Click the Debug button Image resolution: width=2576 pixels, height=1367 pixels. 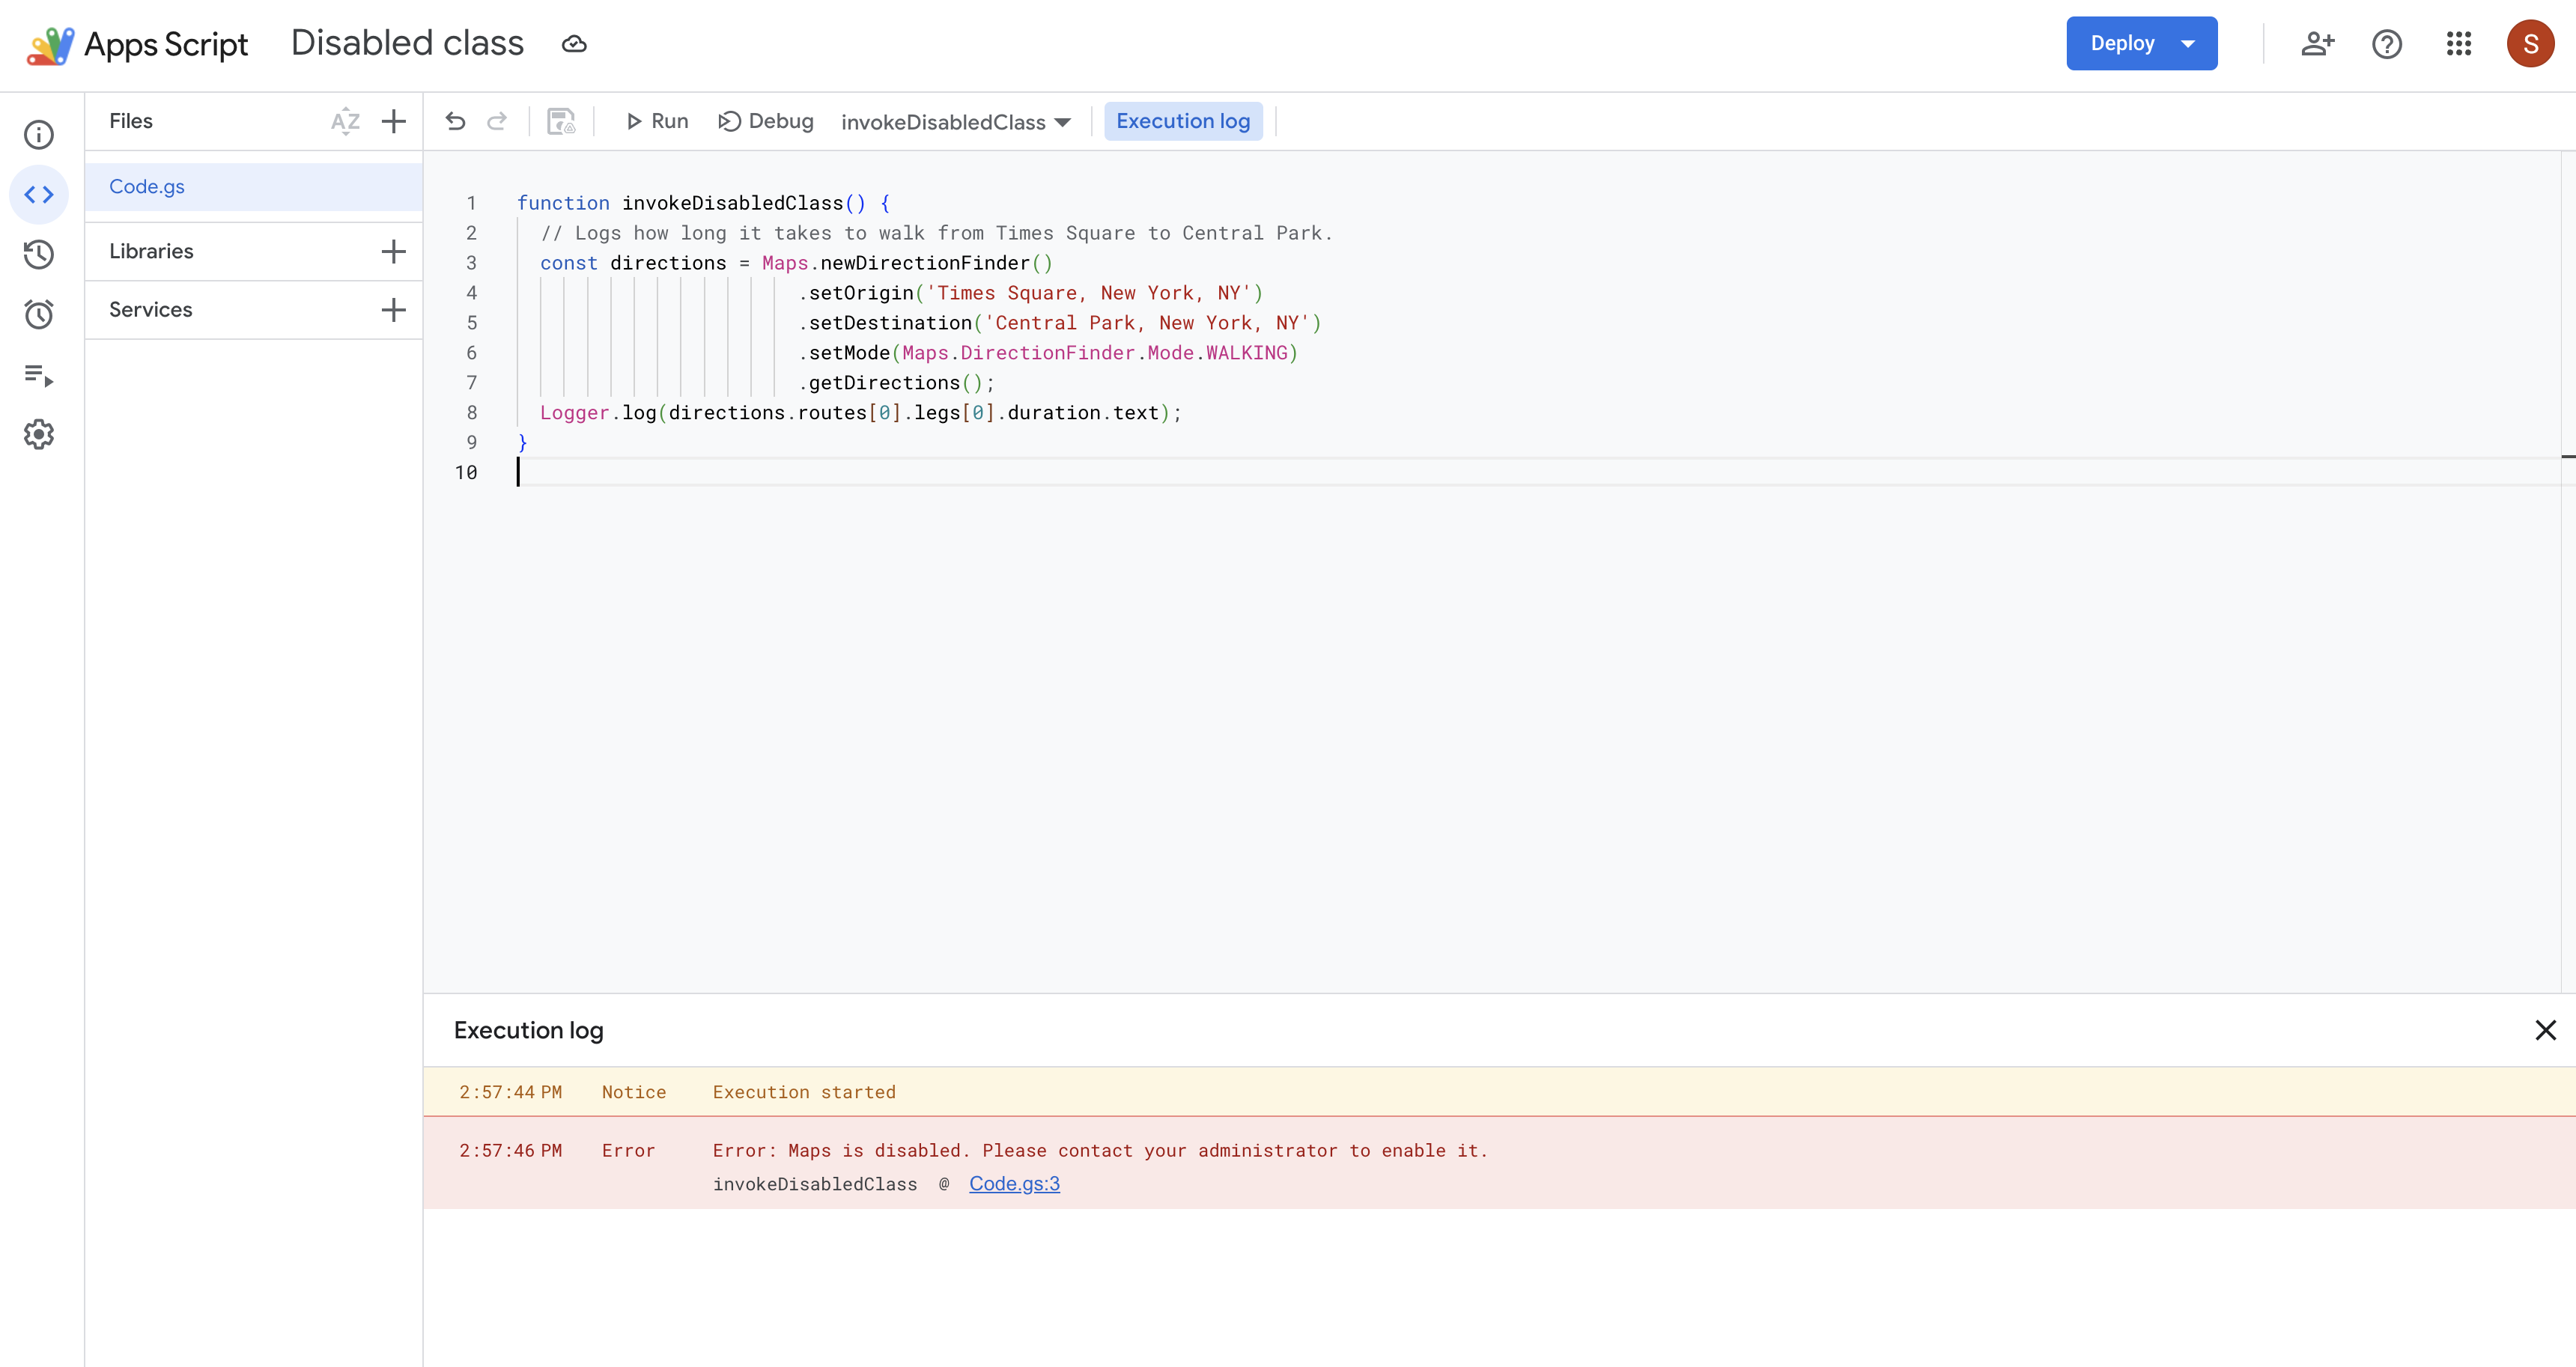click(x=766, y=121)
